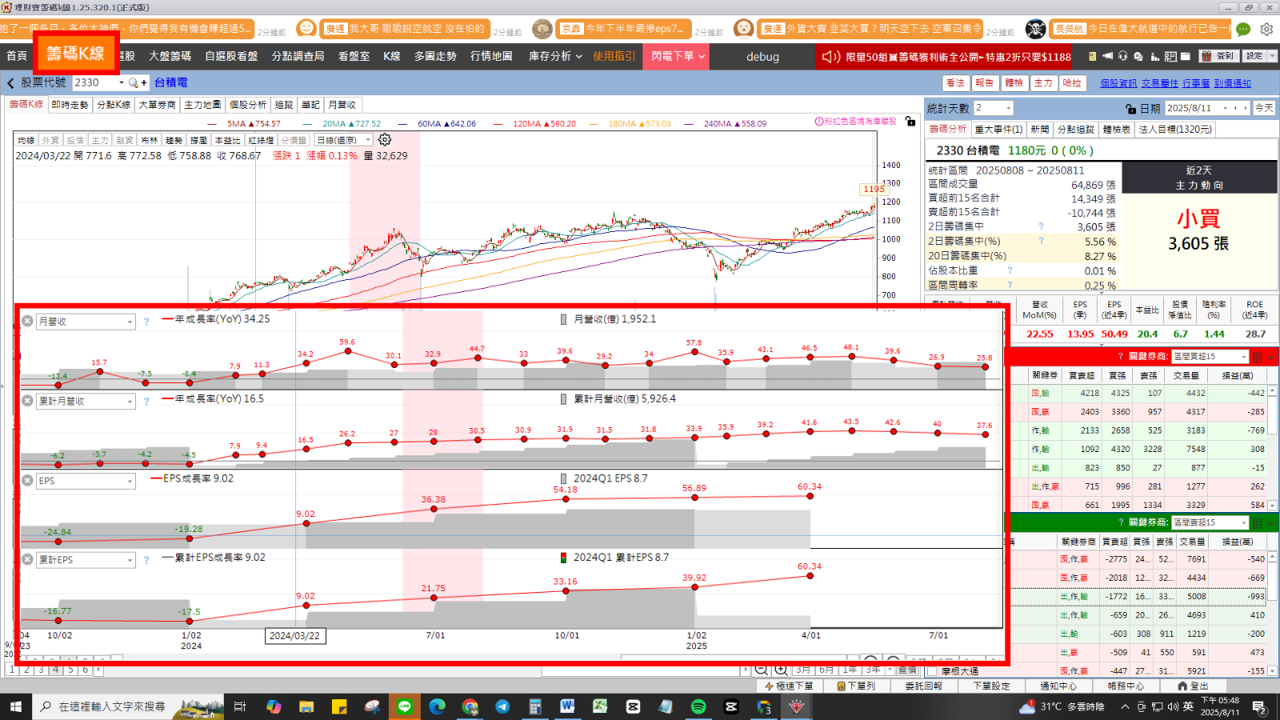Open the 個股資訊 link

point(1118,83)
